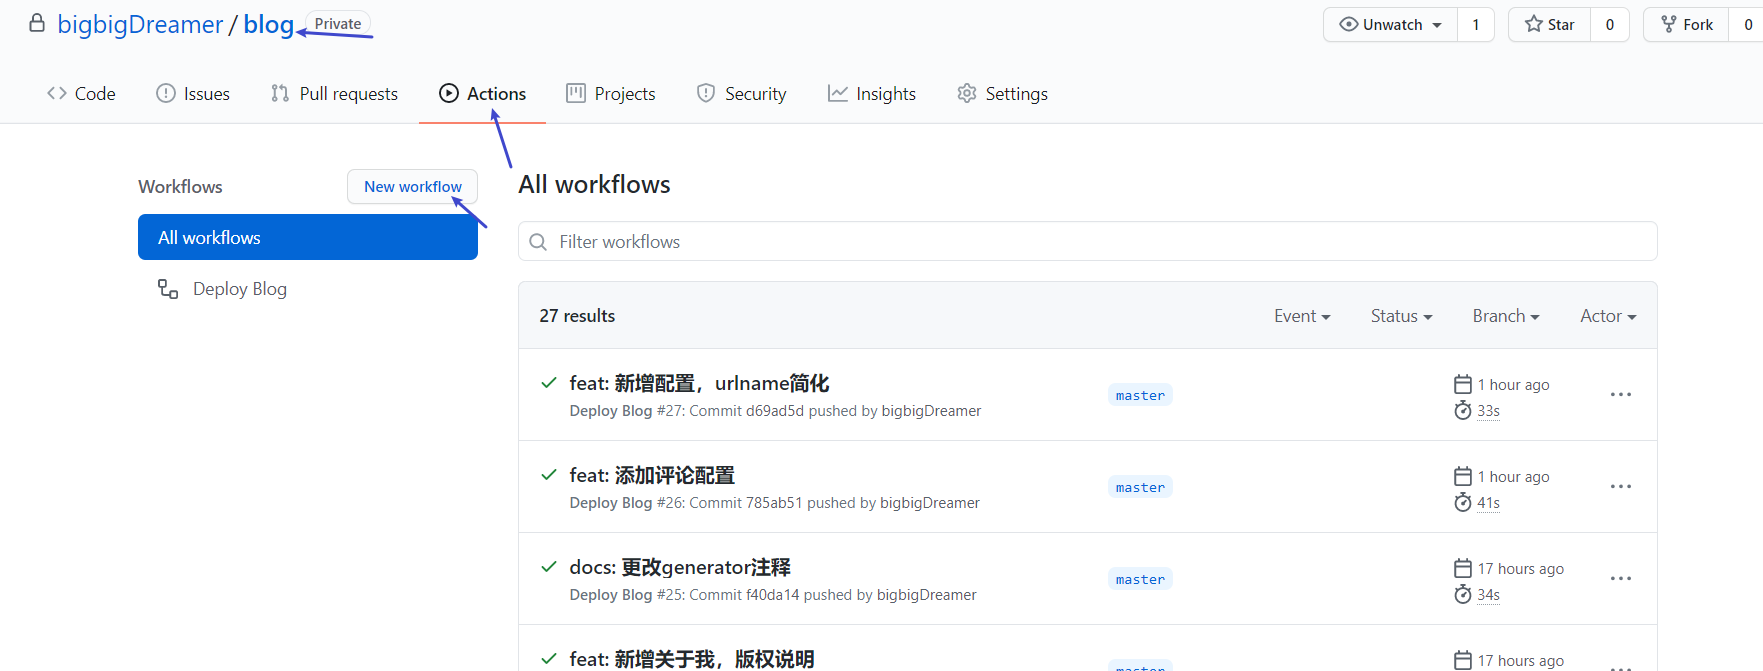Open the Security tab
Screen dimensions: 1763x671
click(x=741, y=93)
